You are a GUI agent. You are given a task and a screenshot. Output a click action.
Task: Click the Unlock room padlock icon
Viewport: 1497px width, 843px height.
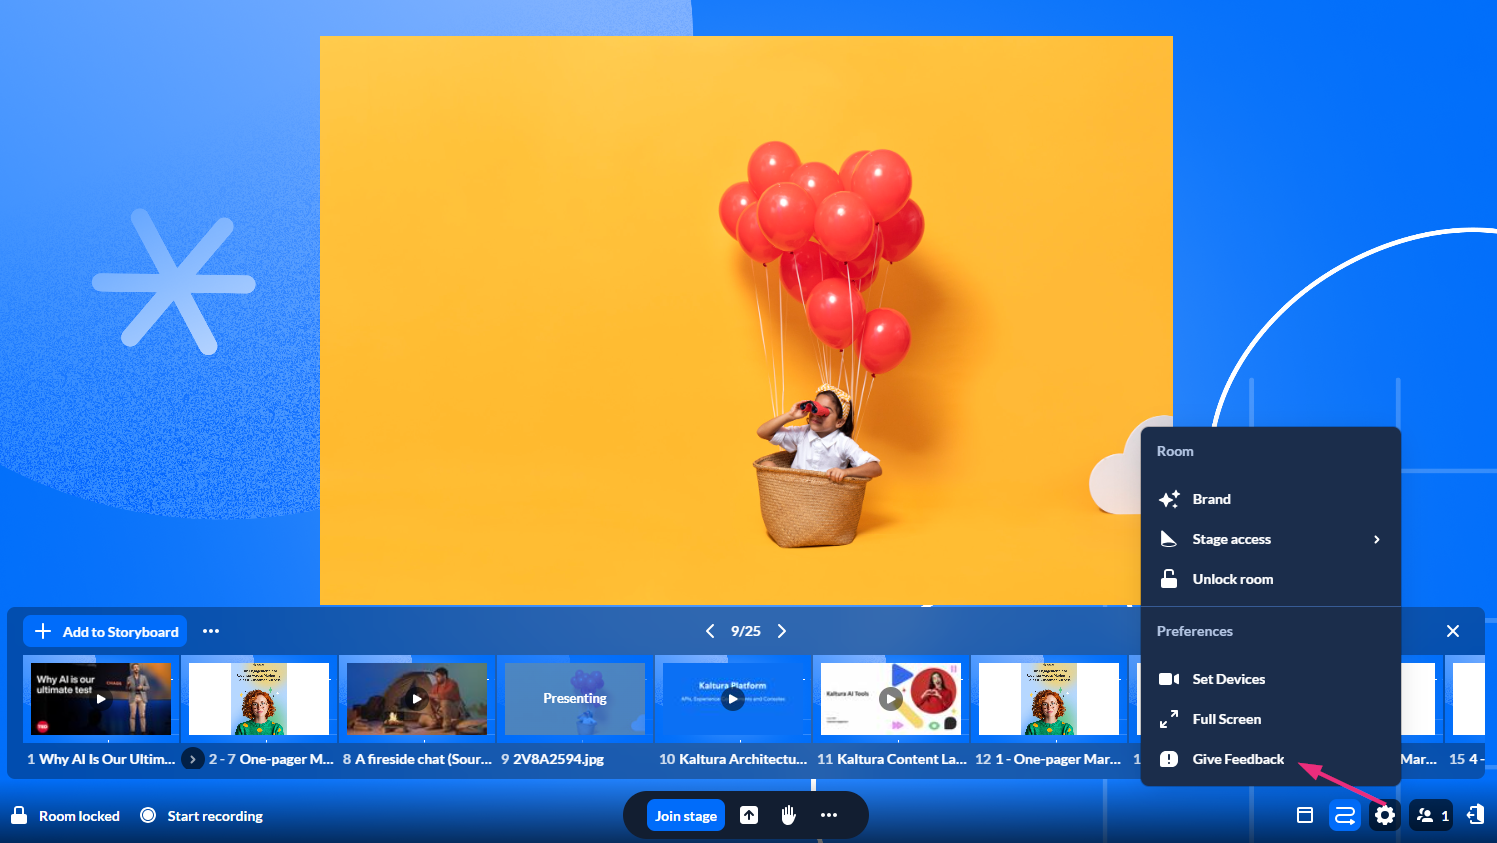[x=1169, y=578]
